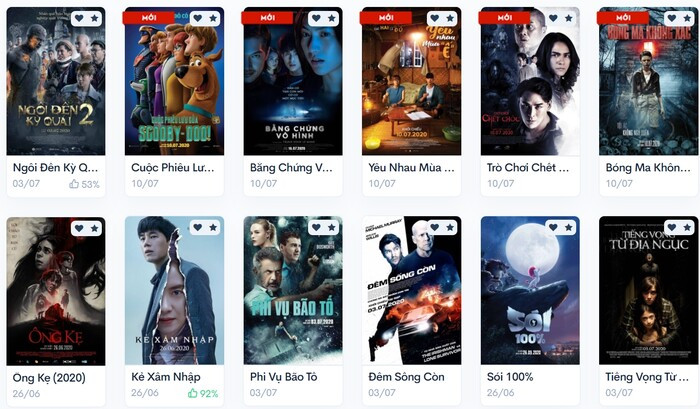The image size is (700, 409).
Task: Click heart icon on Ông Kẹ poster
Action: coord(79,228)
